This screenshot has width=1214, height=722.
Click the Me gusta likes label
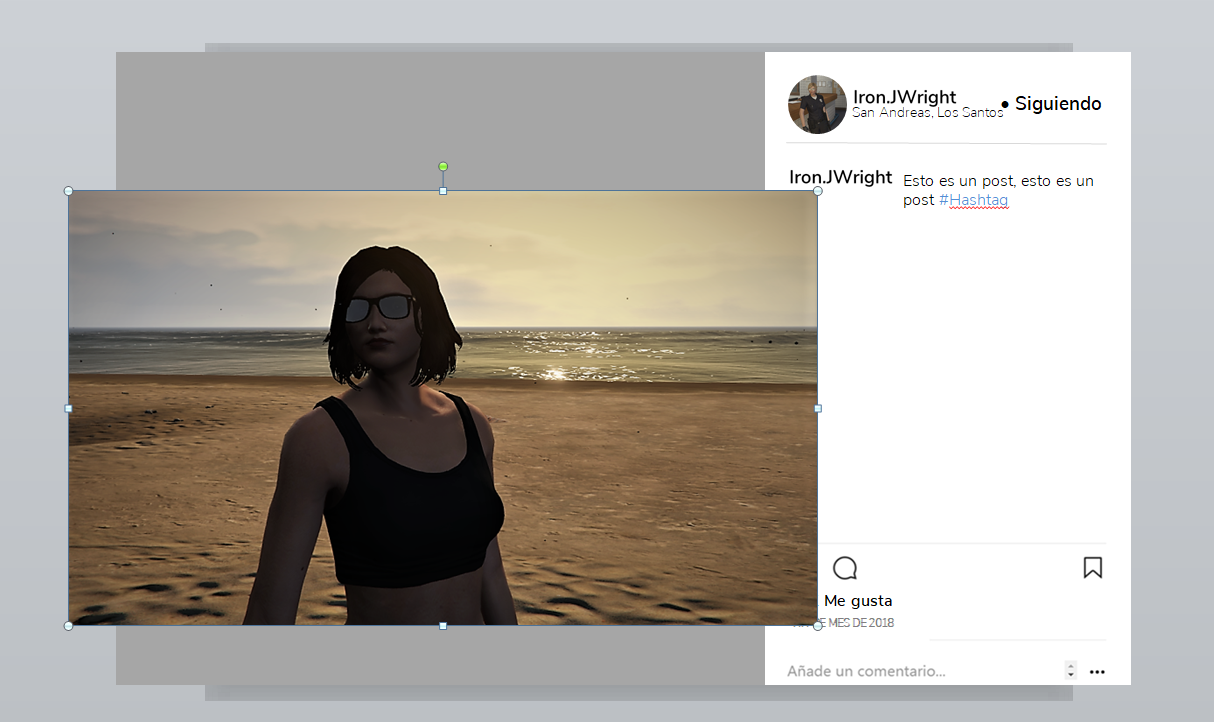point(858,601)
